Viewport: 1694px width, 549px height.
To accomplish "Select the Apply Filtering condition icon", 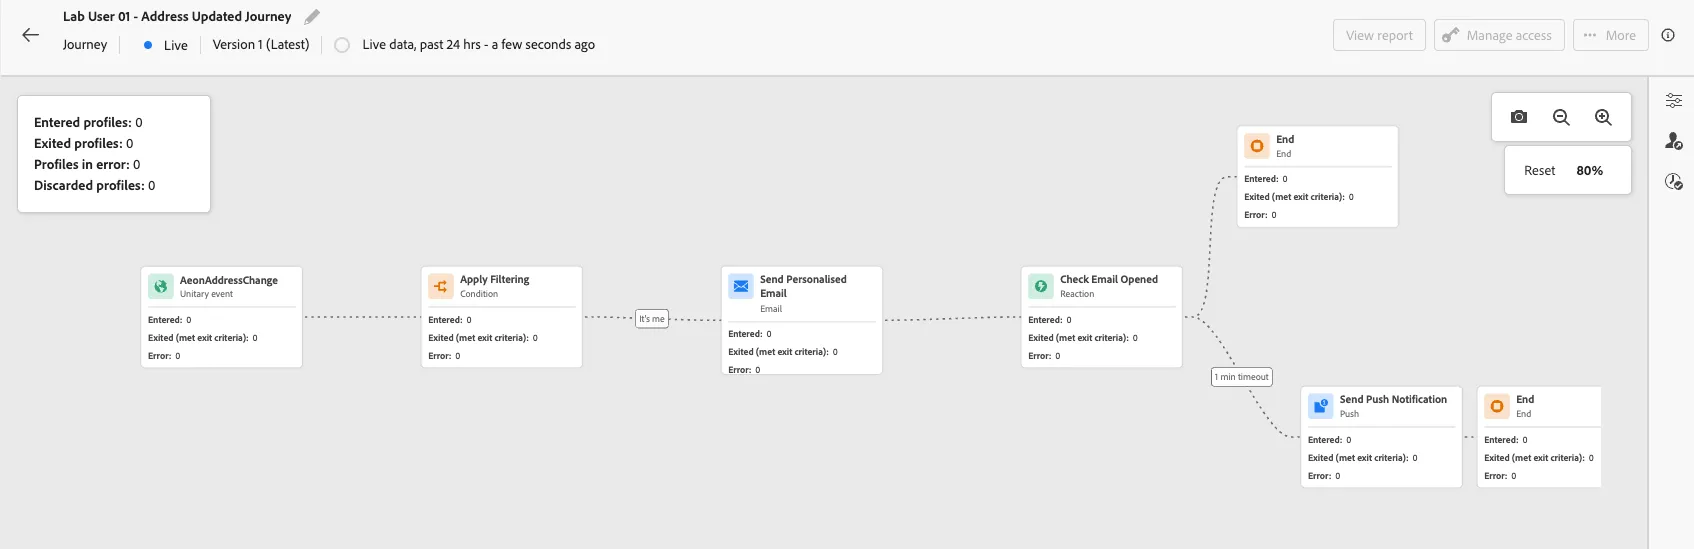I will (x=441, y=286).
